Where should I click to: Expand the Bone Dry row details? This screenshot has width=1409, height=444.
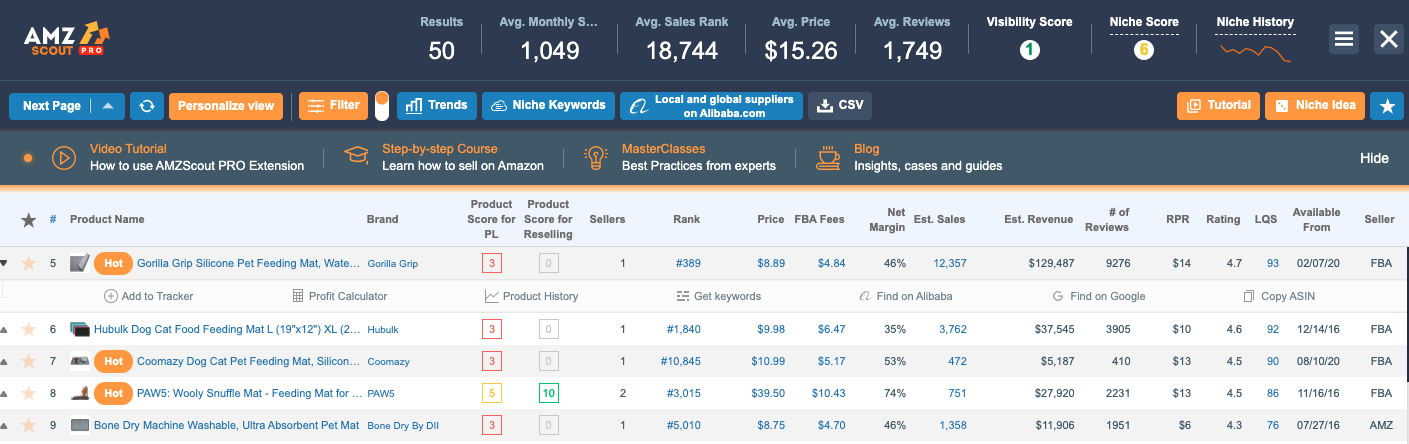[x=4, y=425]
